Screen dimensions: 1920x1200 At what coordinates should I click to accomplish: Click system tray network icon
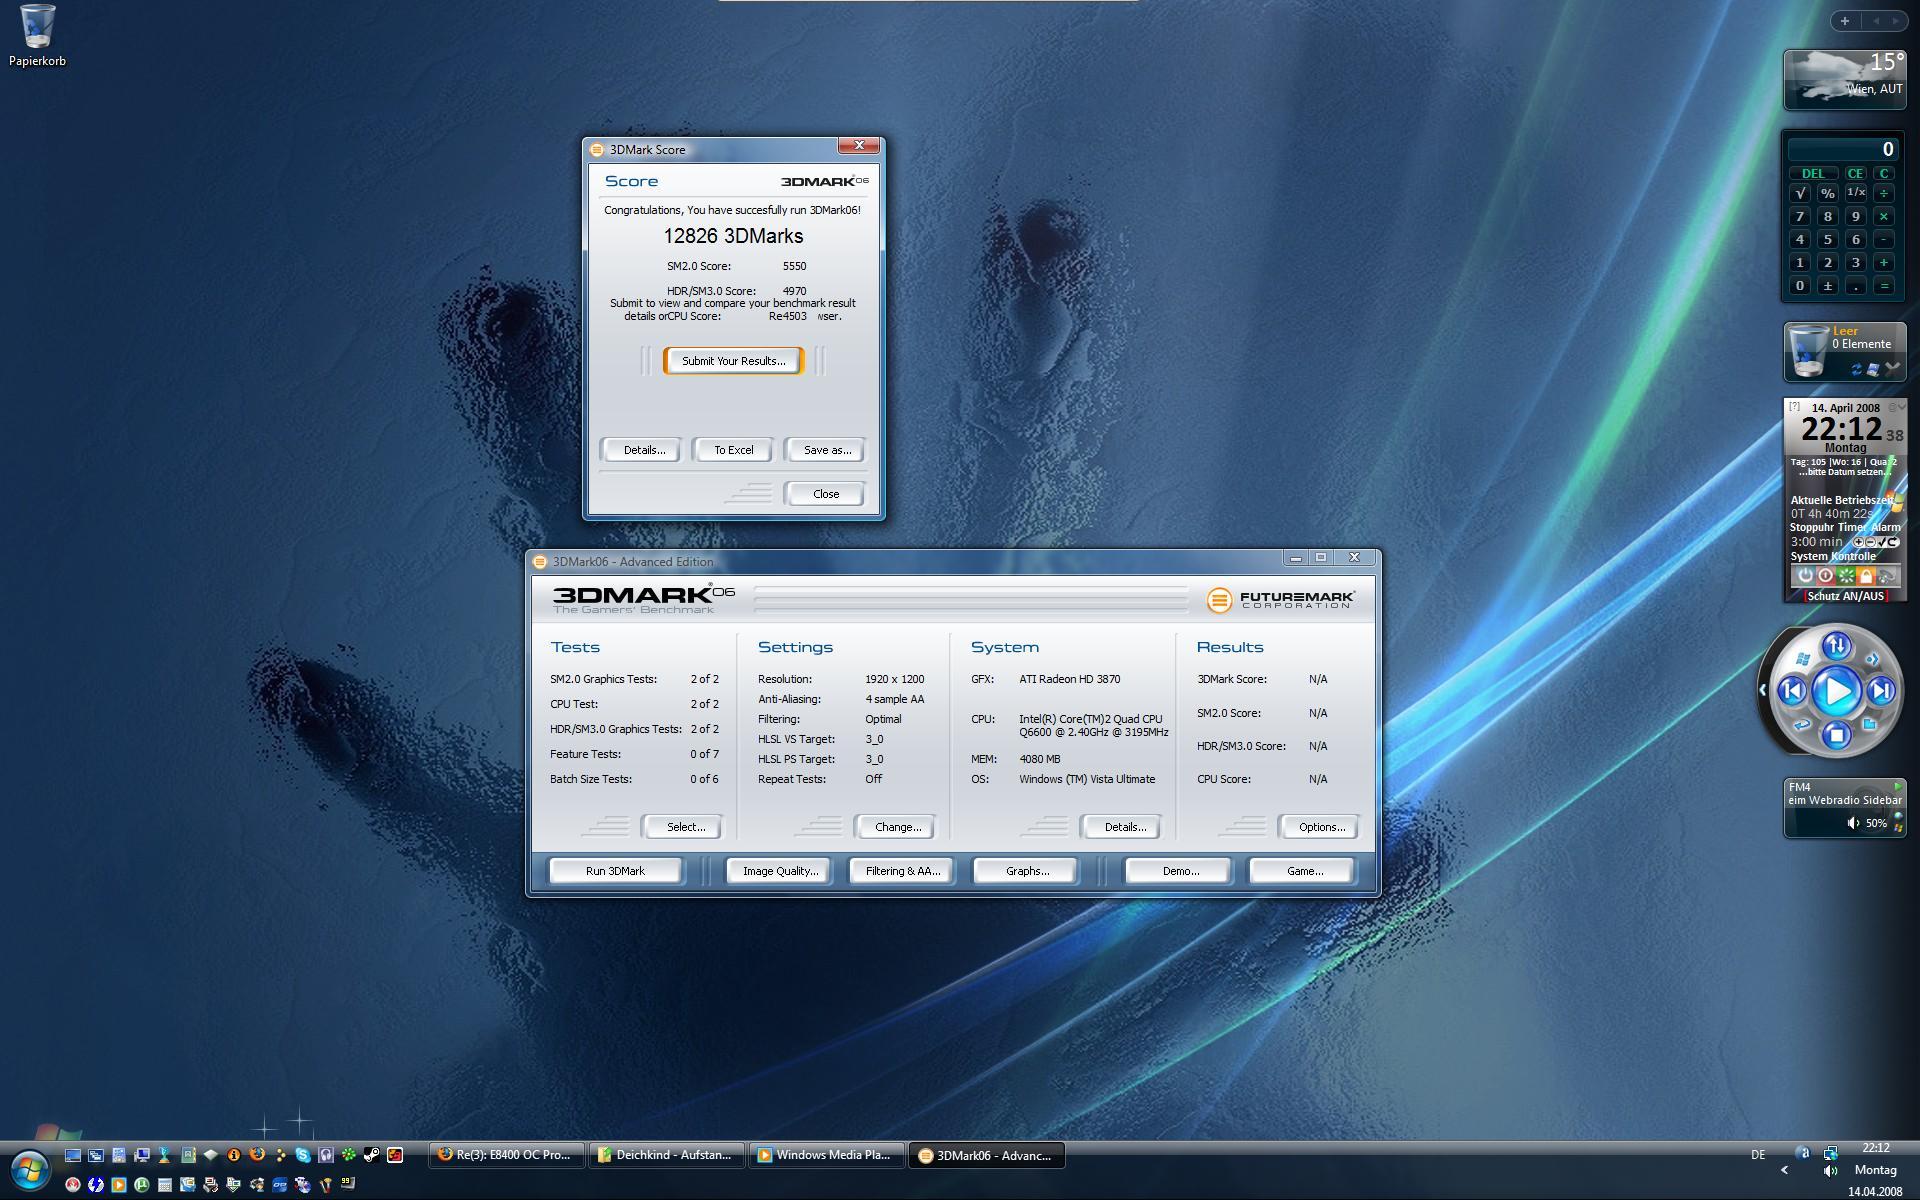(x=1830, y=1153)
